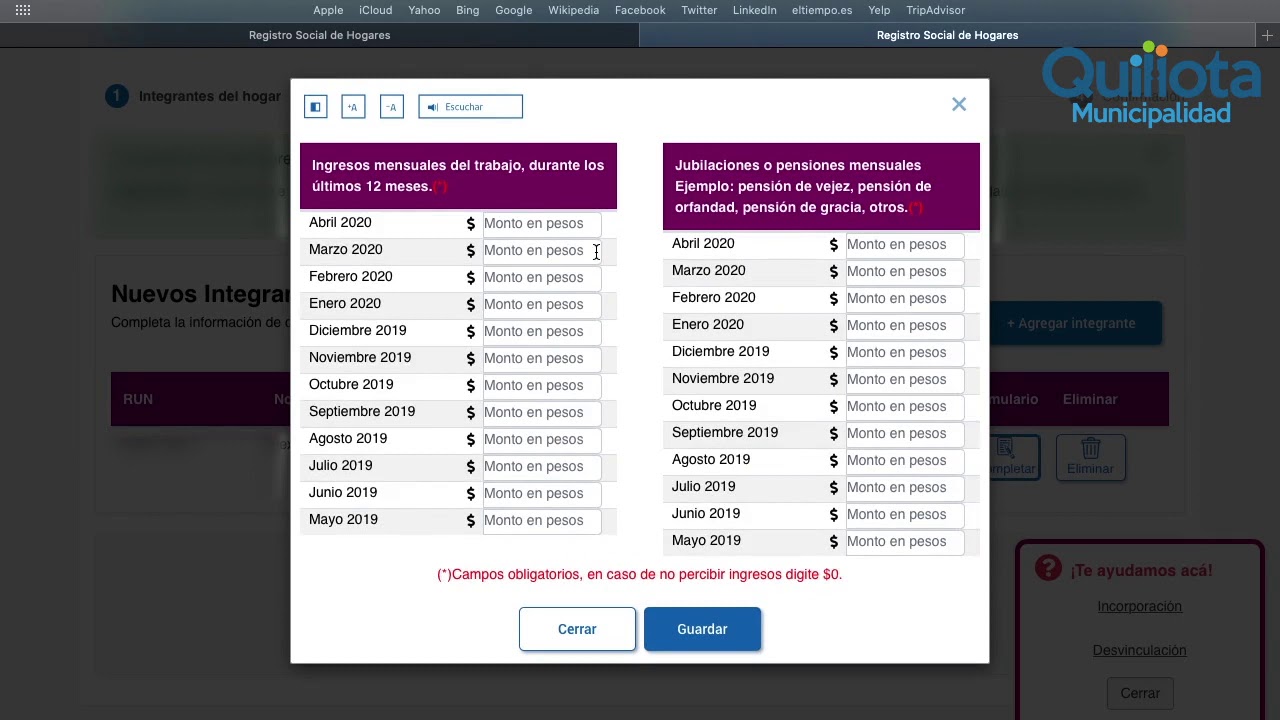Open Twitter bookmark
Image resolution: width=1280 pixels, height=720 pixels.
tap(699, 10)
